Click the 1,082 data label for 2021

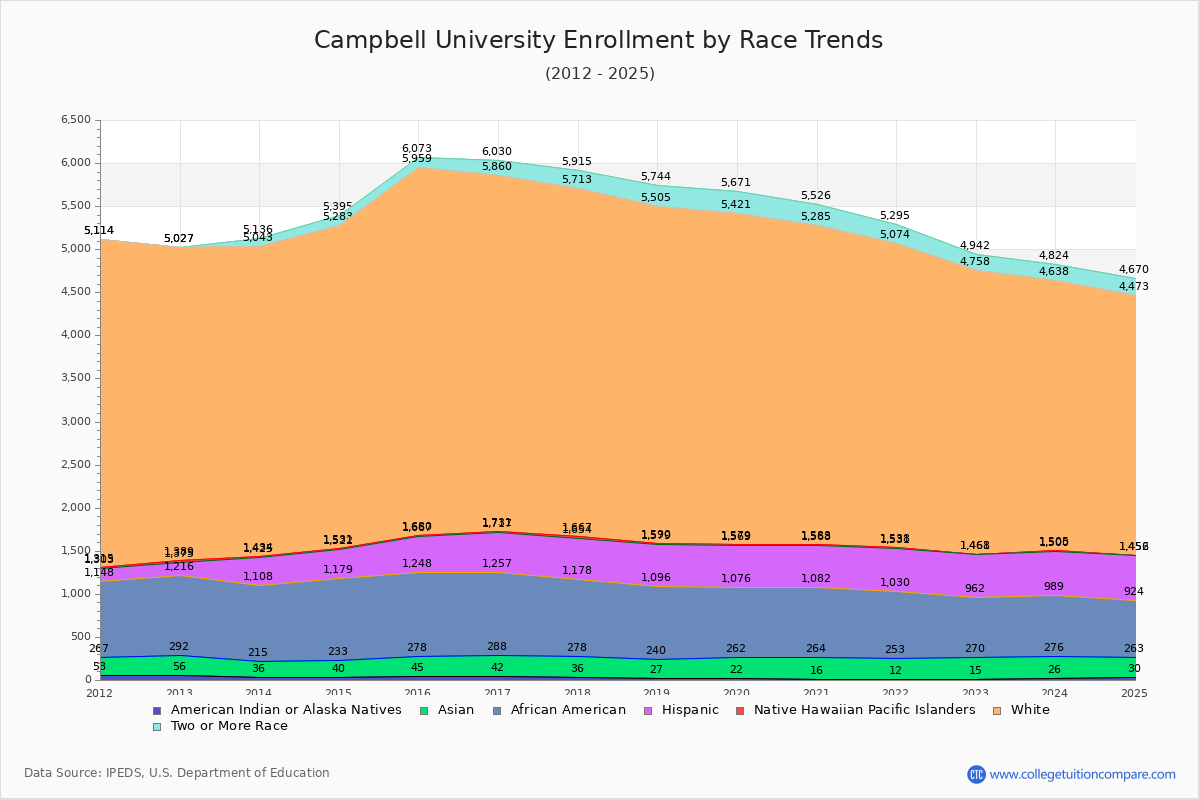[816, 578]
